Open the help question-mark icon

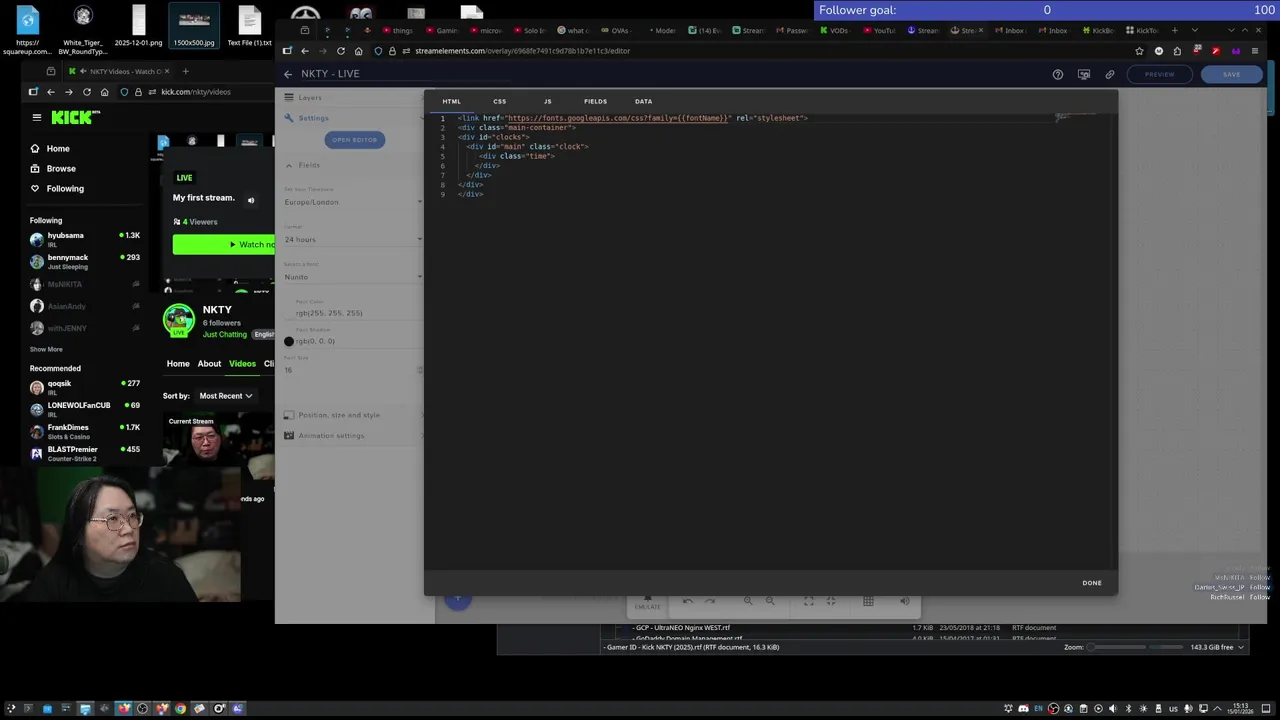click(x=1058, y=74)
